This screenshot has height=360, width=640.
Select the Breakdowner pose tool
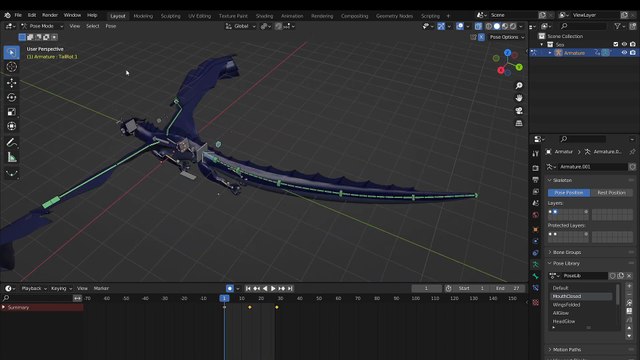tap(11, 173)
